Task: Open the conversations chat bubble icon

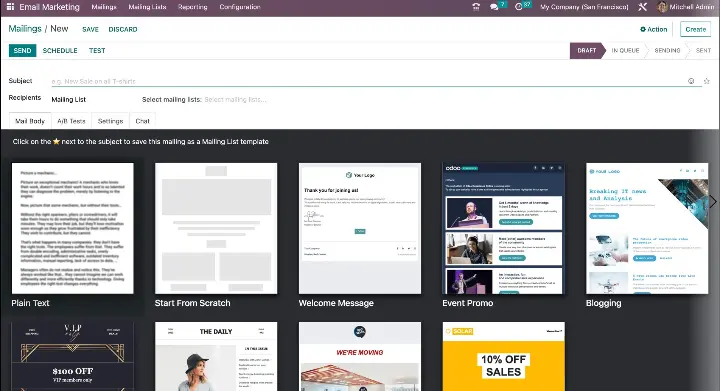Action: click(x=494, y=7)
